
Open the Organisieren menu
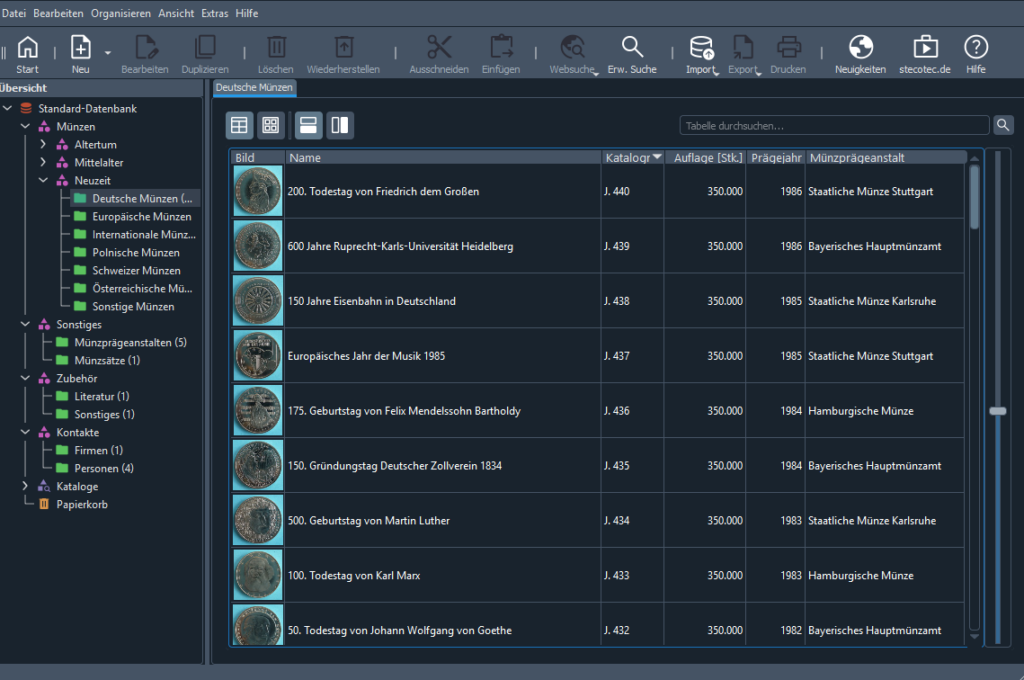tap(120, 13)
